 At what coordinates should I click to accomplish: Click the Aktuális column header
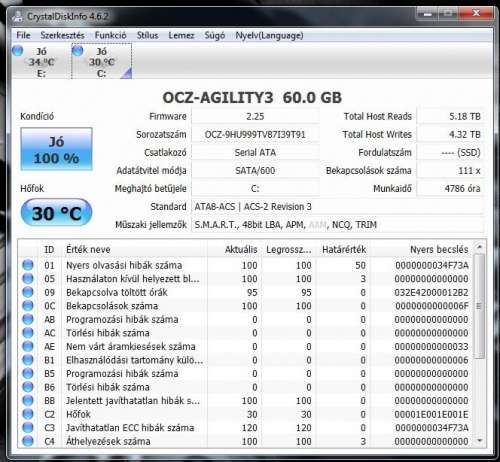234,249
